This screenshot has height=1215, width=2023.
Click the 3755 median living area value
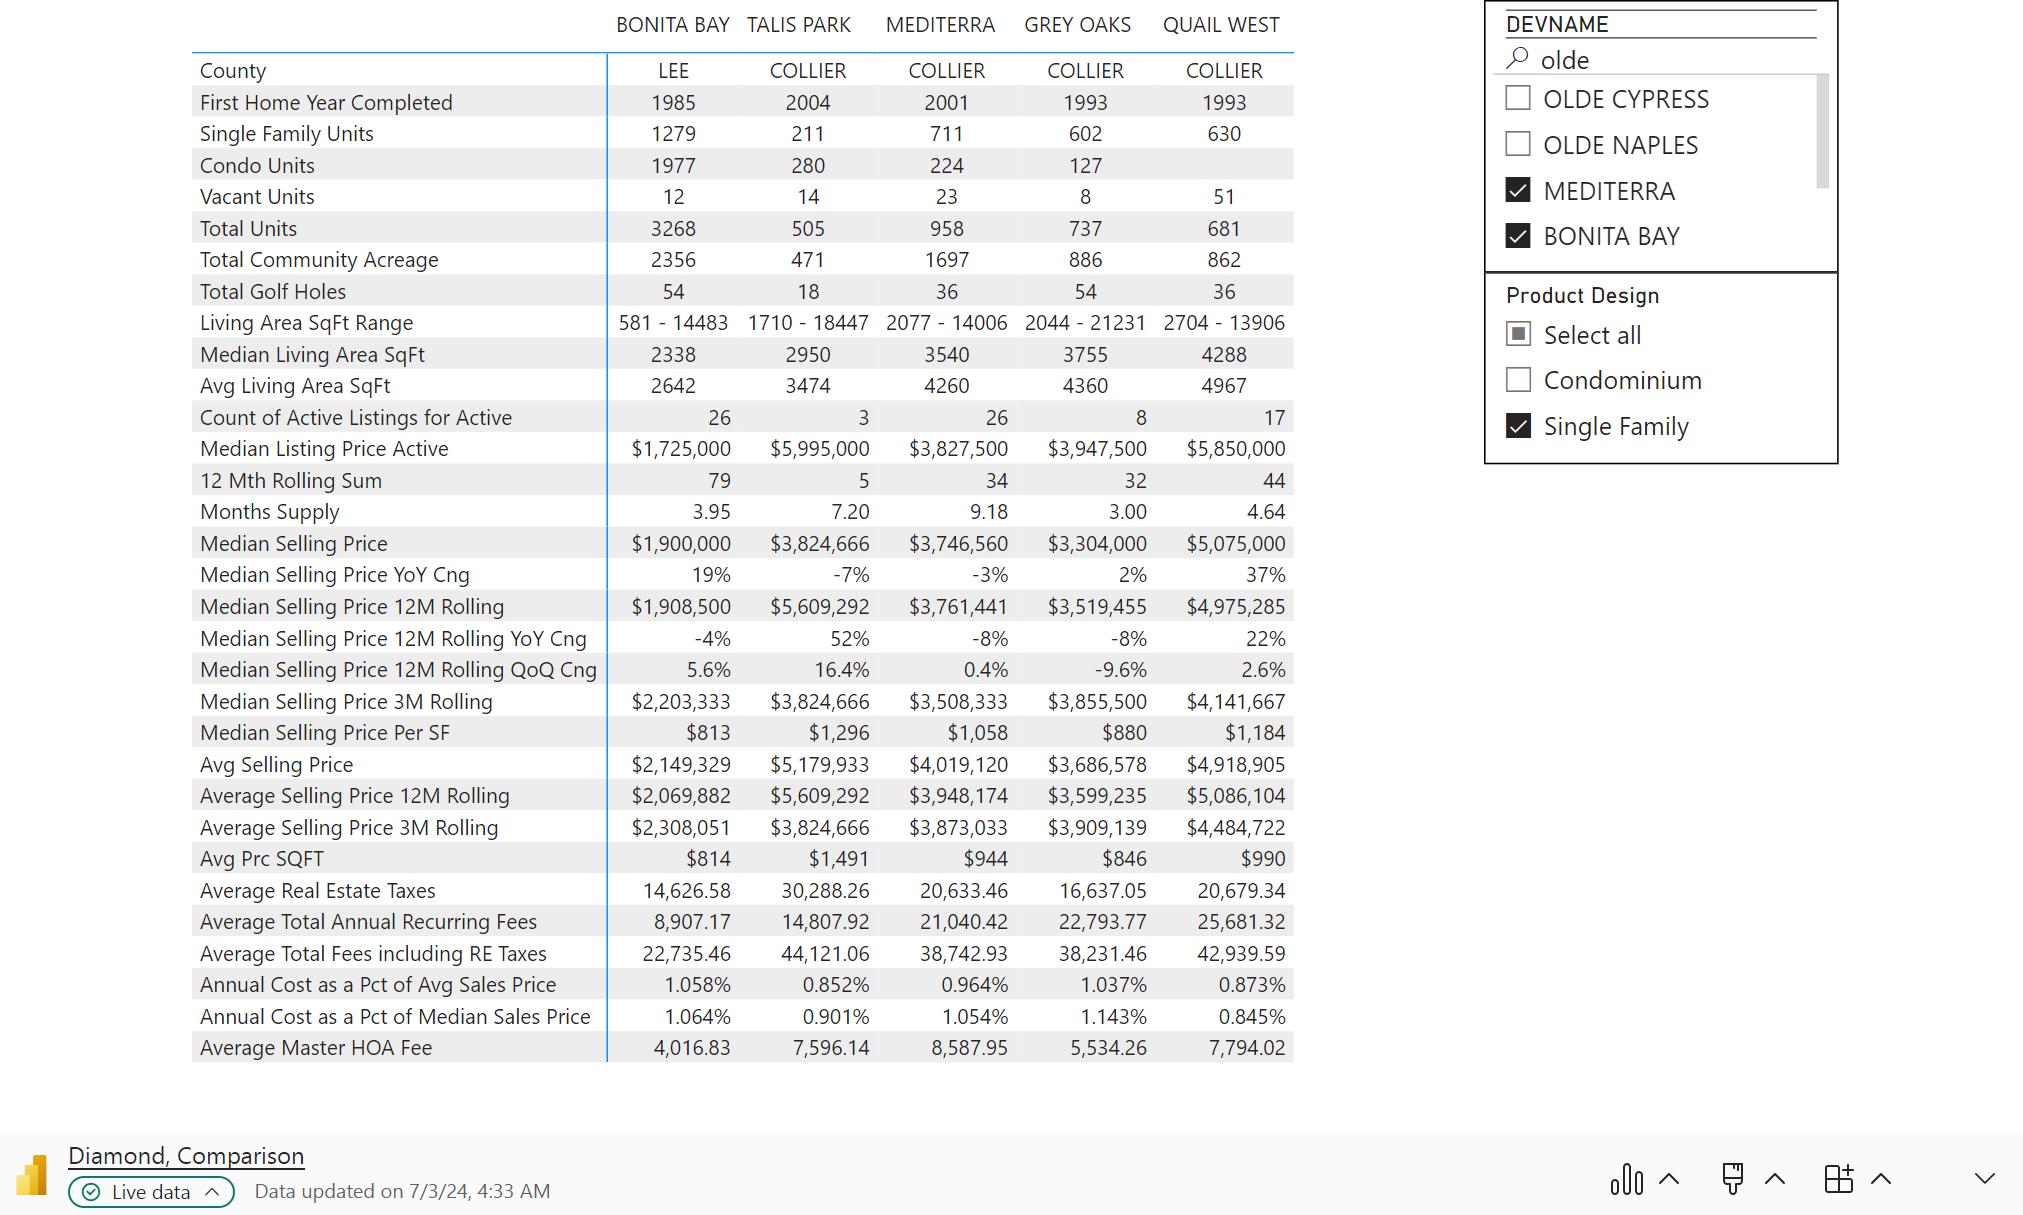tap(1085, 355)
